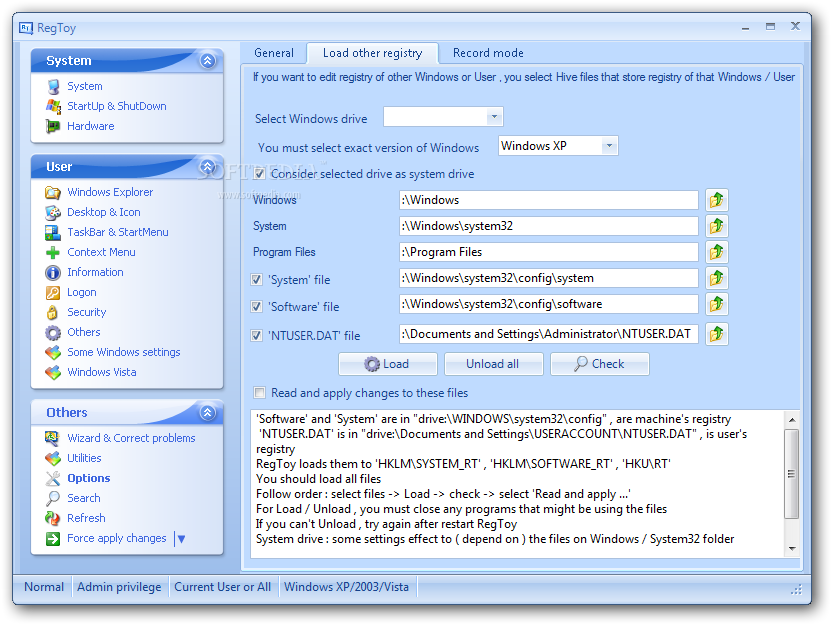Click the Program Files path input field

click(549, 252)
